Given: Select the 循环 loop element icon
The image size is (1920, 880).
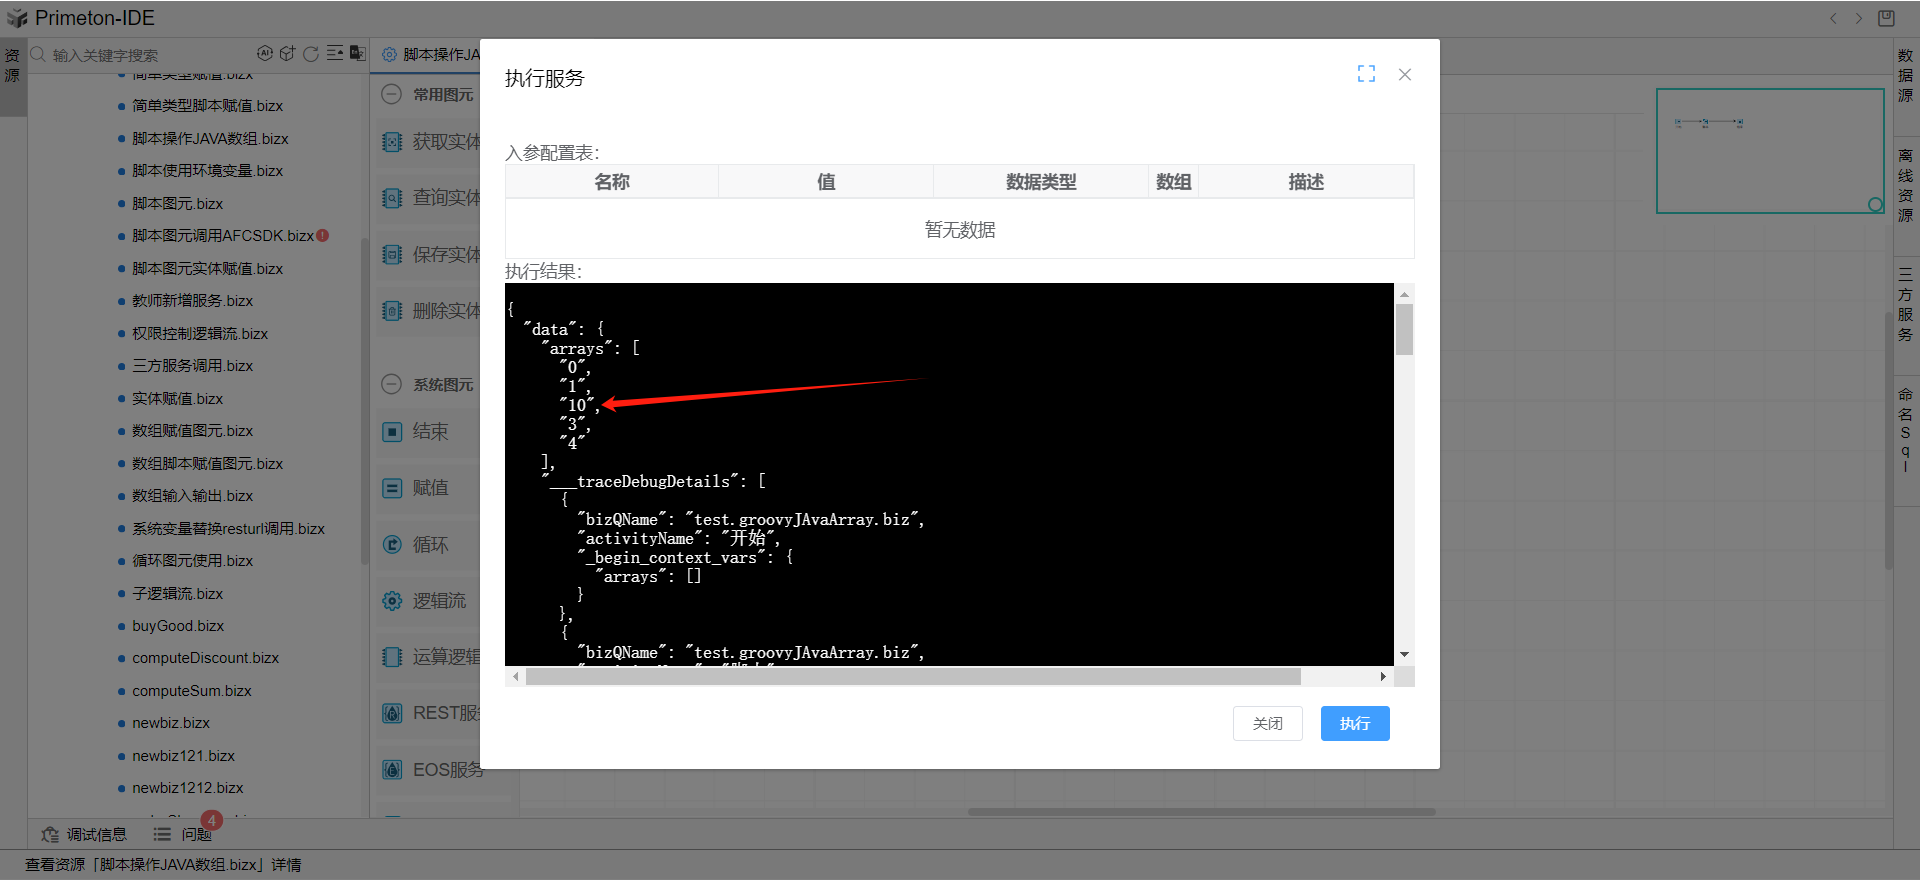Looking at the screenshot, I should (393, 545).
